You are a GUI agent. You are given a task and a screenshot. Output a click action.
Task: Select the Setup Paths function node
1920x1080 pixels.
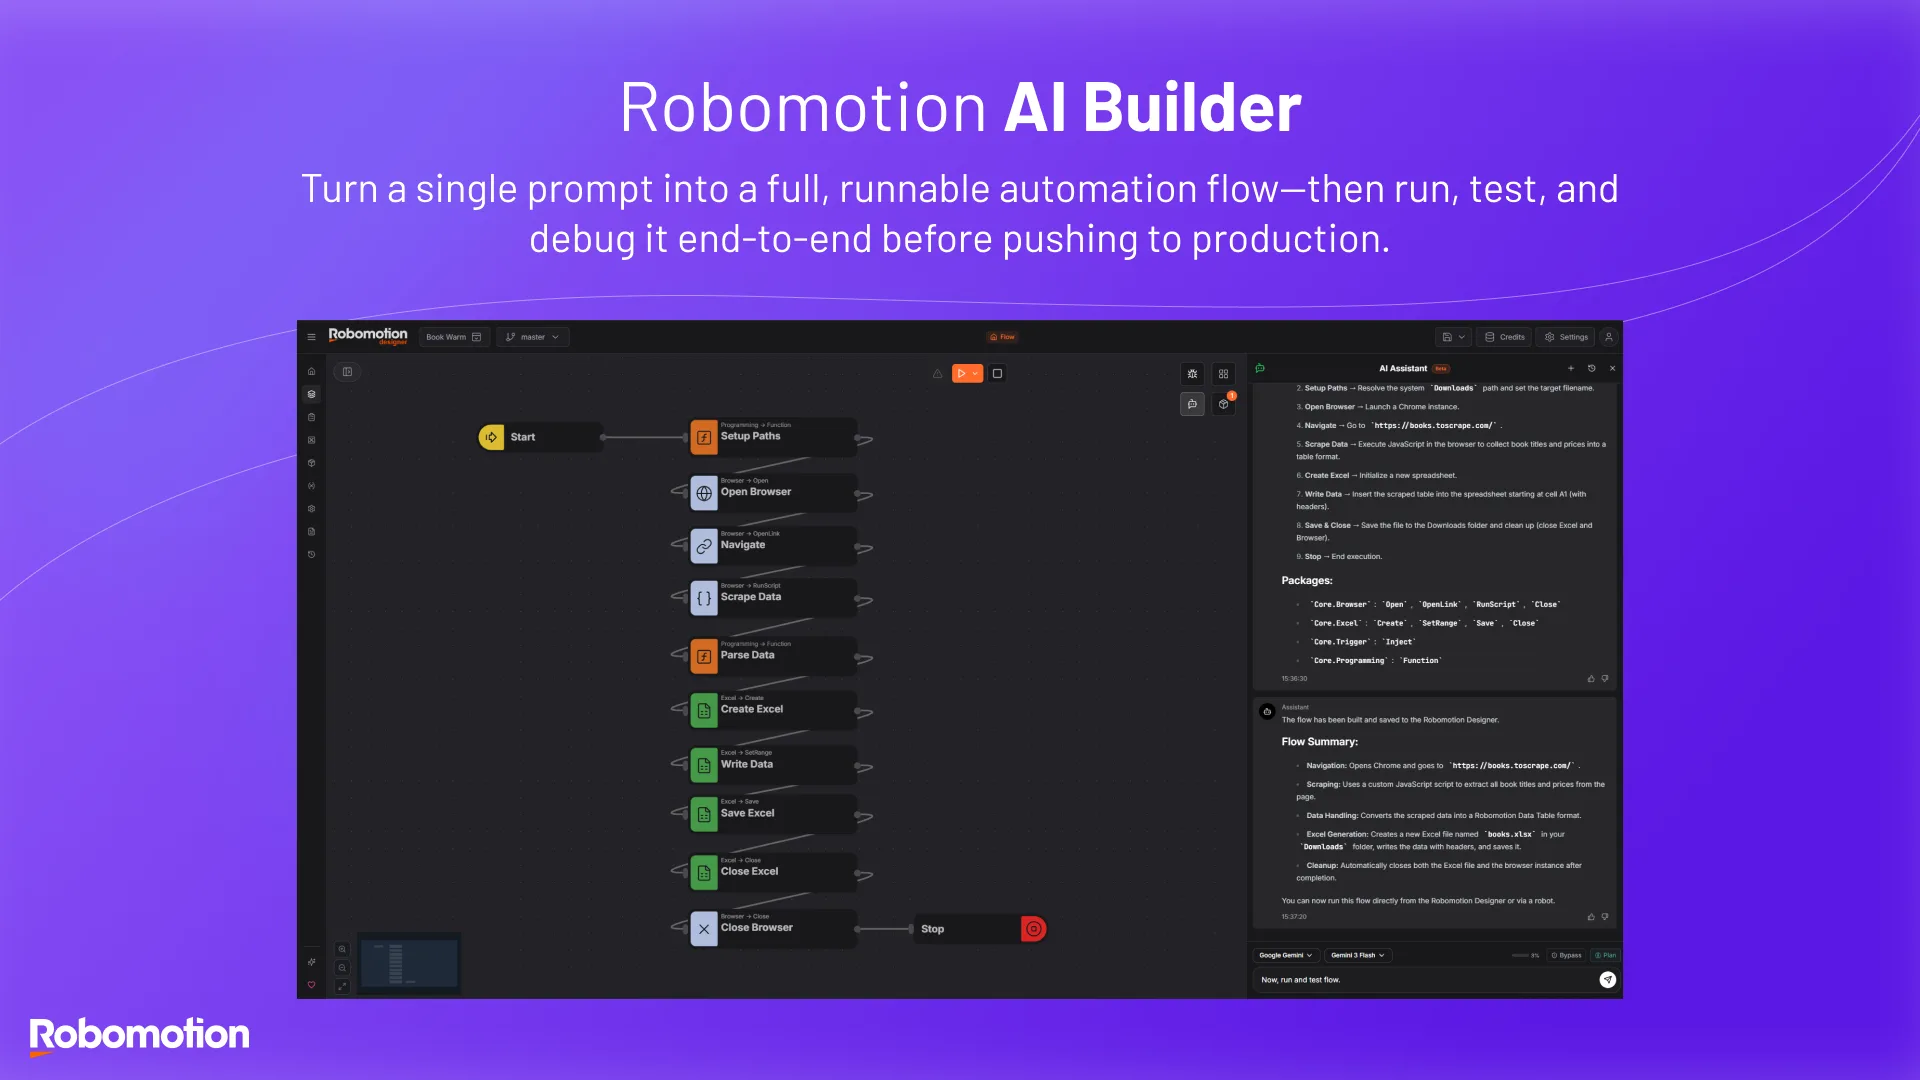[x=772, y=437]
